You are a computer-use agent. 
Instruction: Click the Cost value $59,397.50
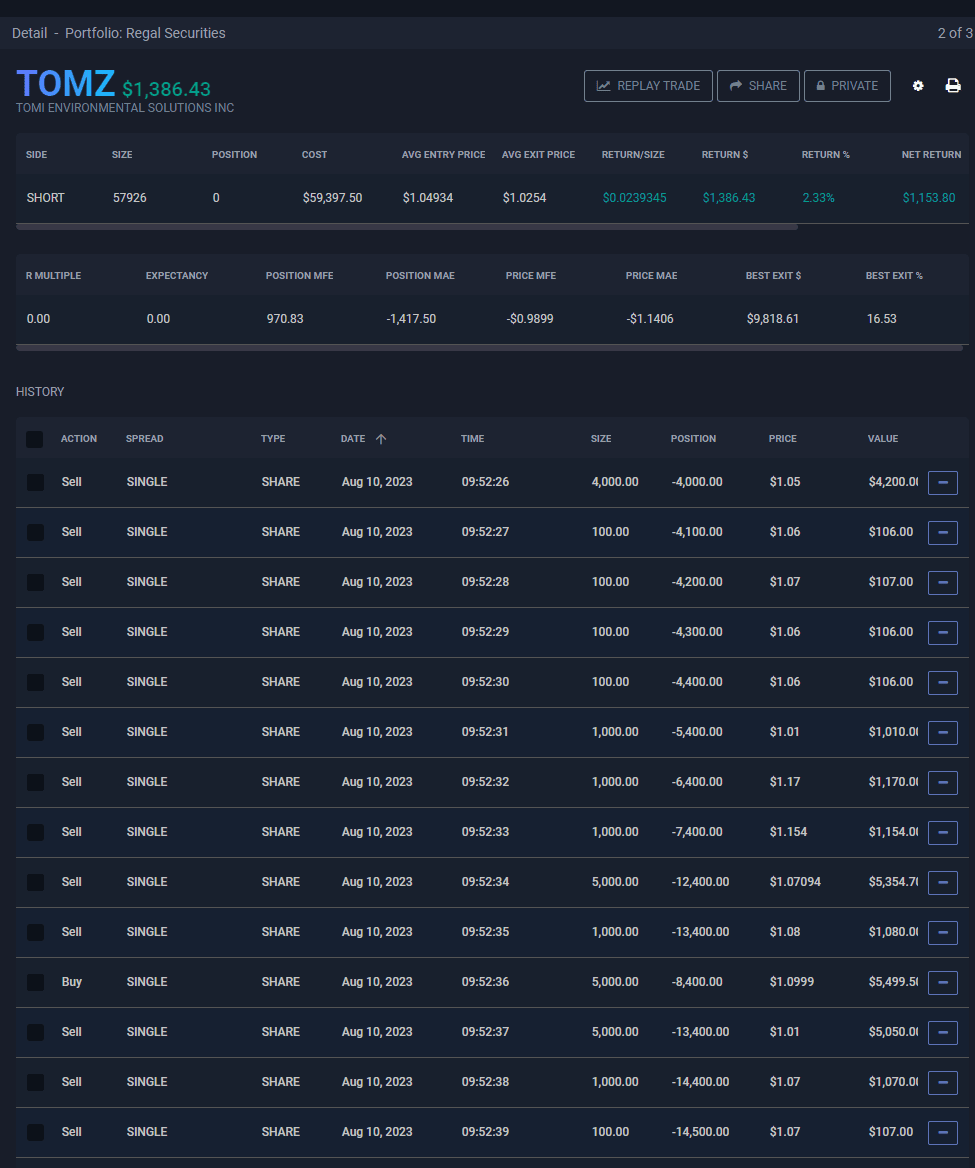pos(332,197)
